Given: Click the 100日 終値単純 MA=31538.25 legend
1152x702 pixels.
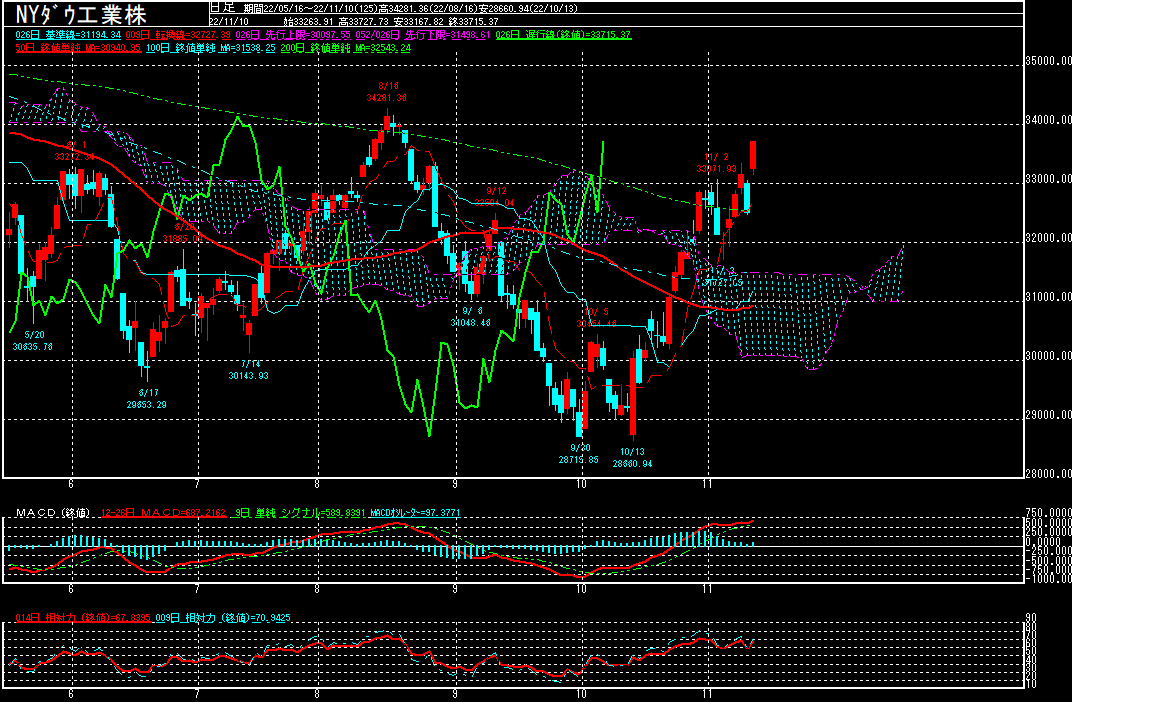Looking at the screenshot, I should (x=211, y=48).
